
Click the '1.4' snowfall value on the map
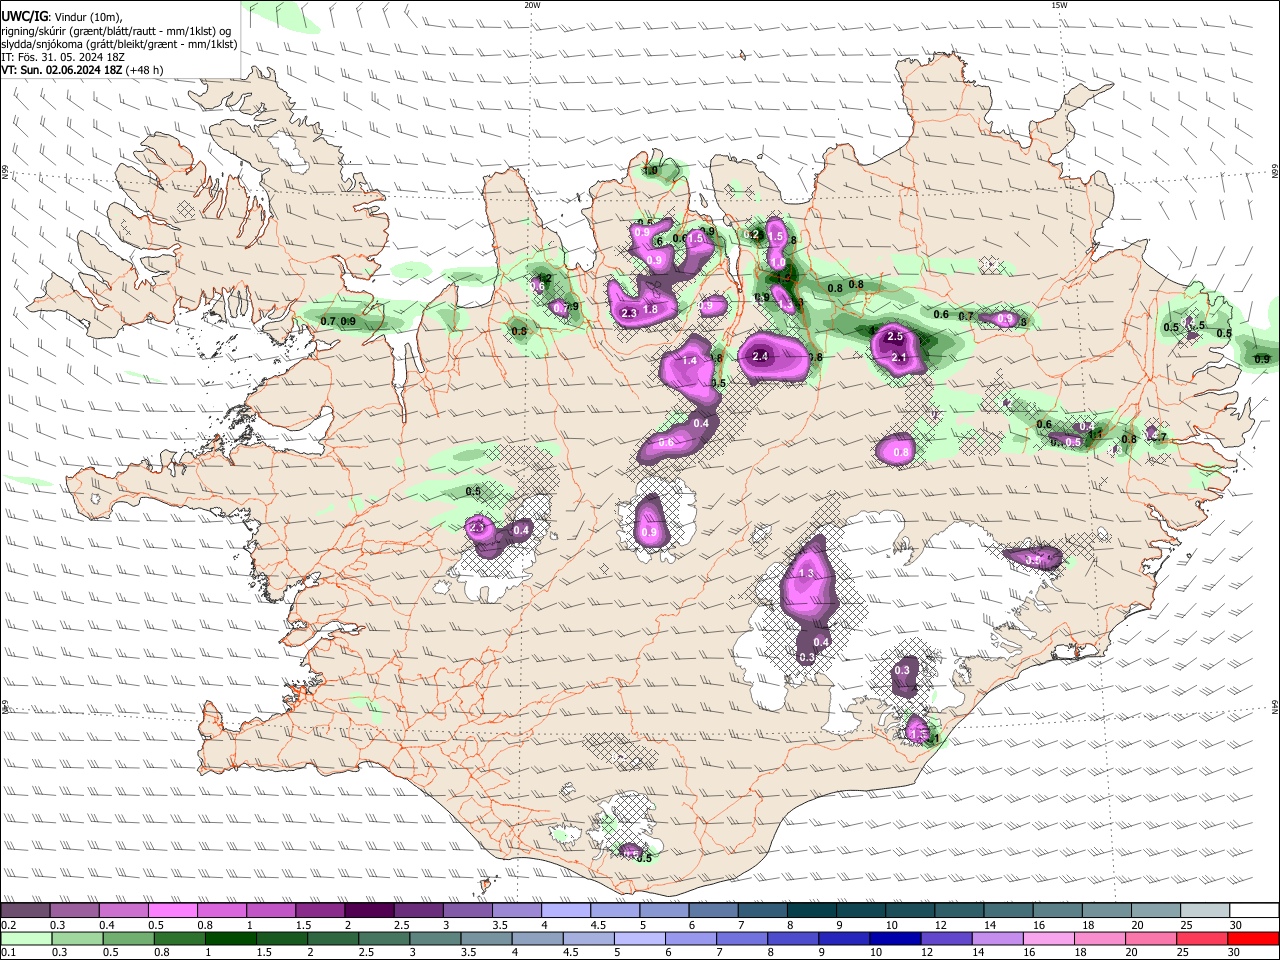point(689,361)
